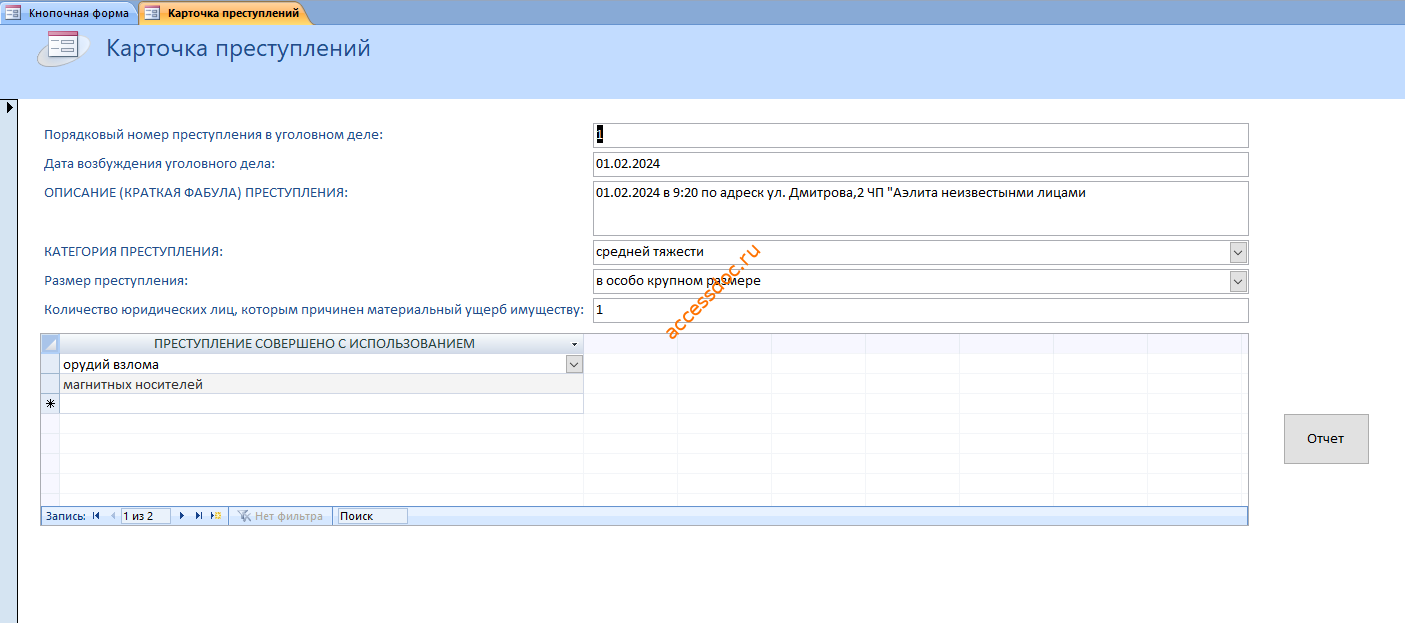Click the current record number box '1 из 2'
Screen dimensions: 1405x623
coord(146,516)
